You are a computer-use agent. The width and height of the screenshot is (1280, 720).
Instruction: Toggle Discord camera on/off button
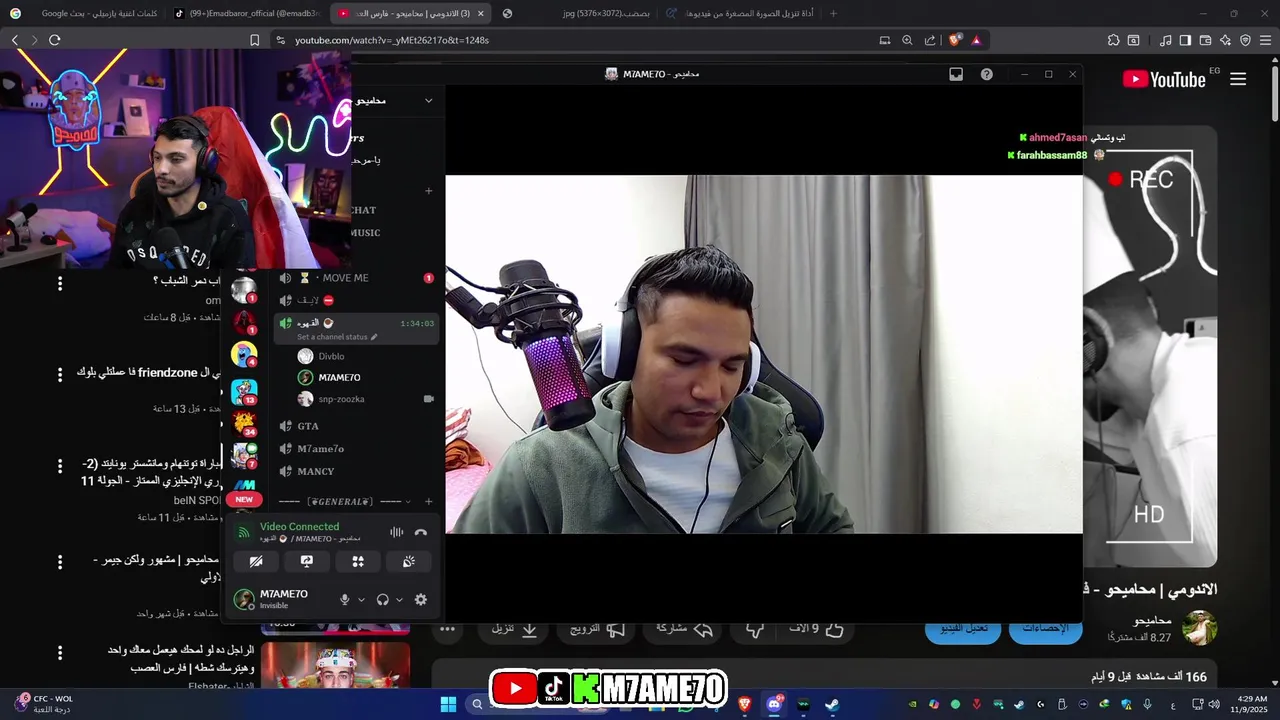point(256,562)
